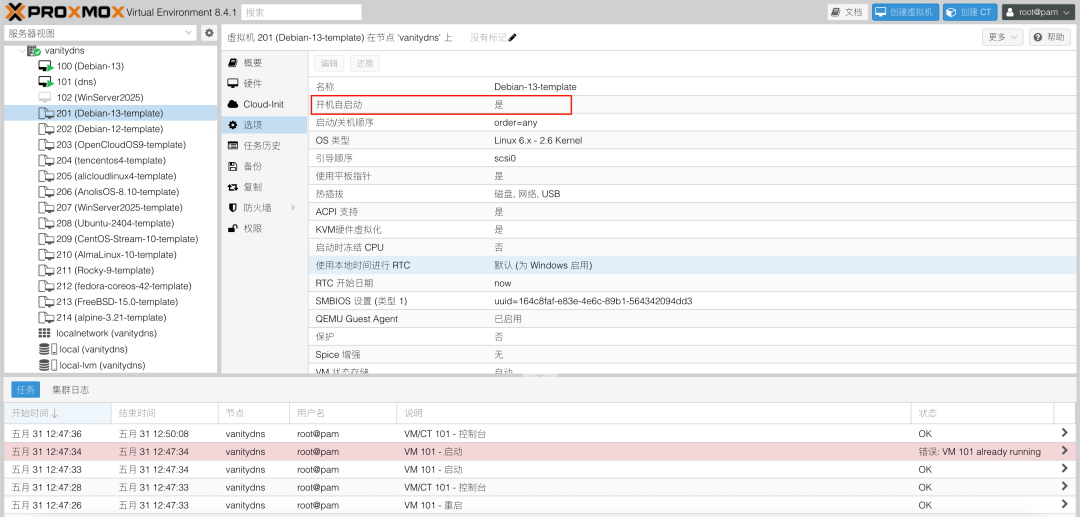The height and width of the screenshot is (517, 1080).
Task: Click the 创建虚拟机 button
Action: (905, 12)
